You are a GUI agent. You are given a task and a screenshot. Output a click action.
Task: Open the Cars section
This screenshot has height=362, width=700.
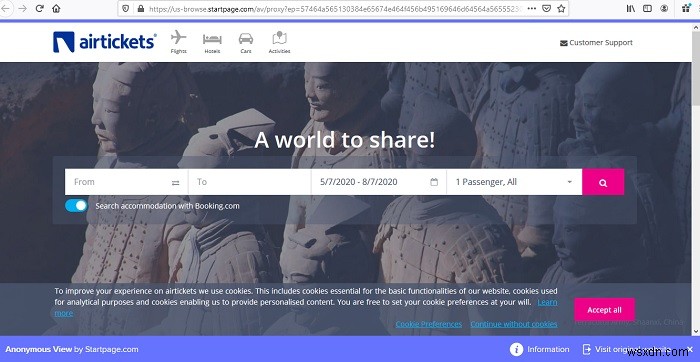pyautogui.click(x=246, y=43)
